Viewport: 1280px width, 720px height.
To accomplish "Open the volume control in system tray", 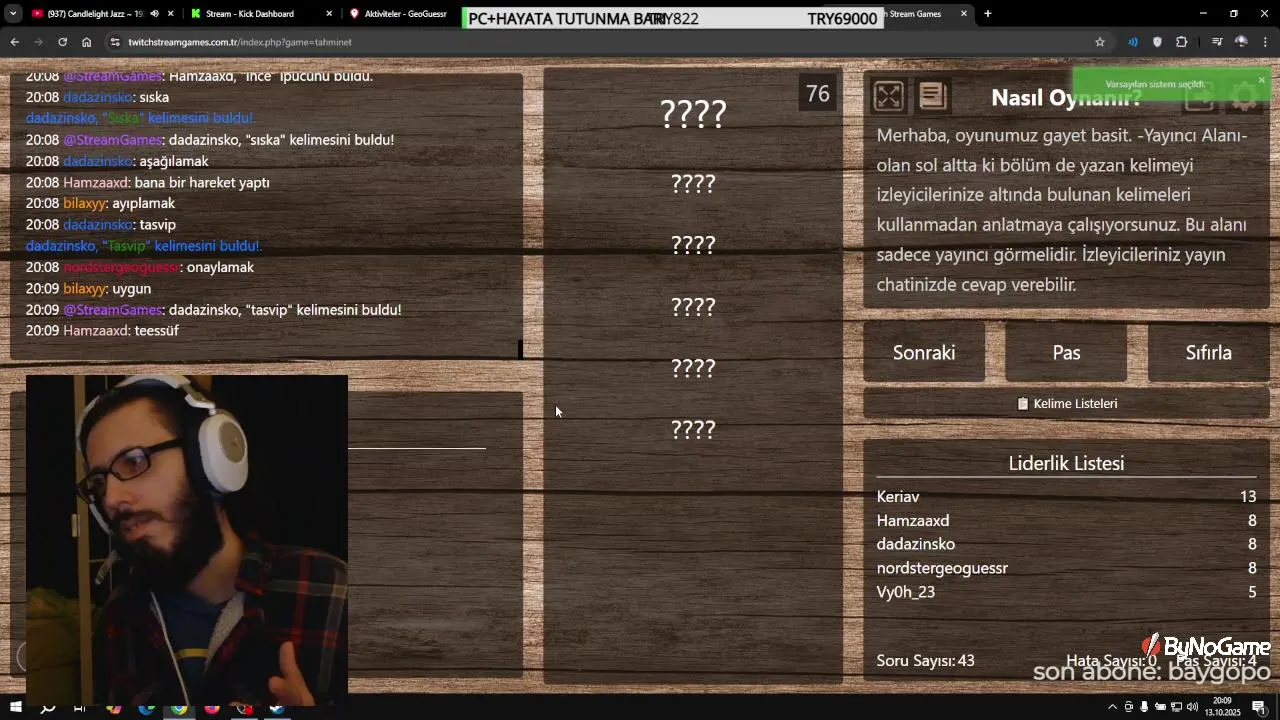I will [x=1192, y=707].
